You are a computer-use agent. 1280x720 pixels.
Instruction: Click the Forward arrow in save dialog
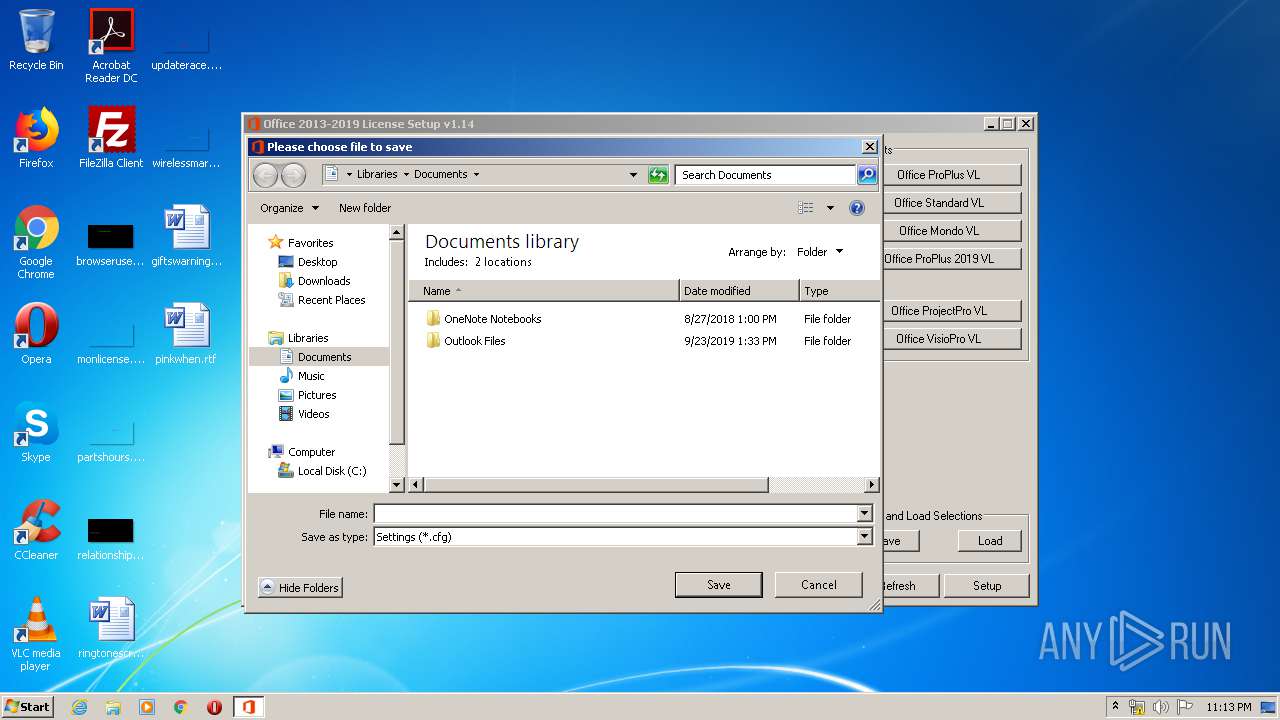coord(293,175)
